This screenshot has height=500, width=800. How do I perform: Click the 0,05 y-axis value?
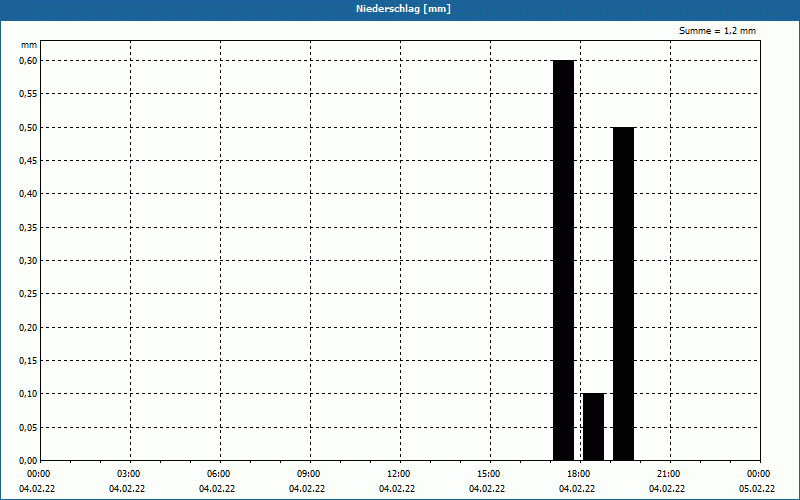tap(28, 428)
